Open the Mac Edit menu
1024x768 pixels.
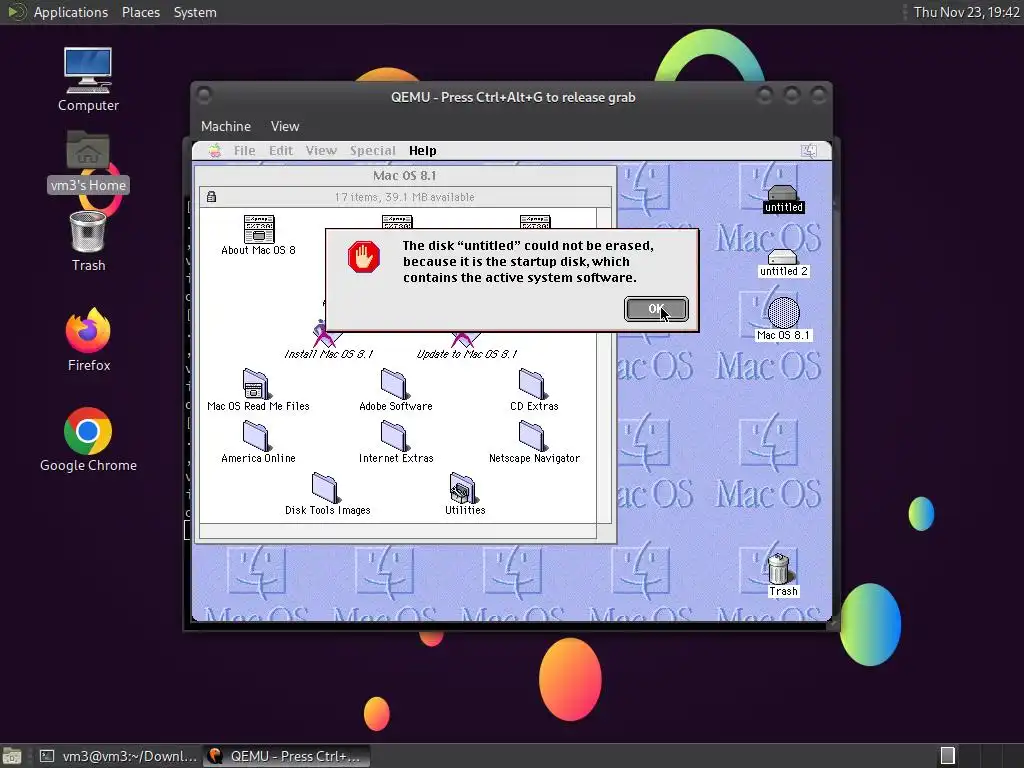pos(281,151)
